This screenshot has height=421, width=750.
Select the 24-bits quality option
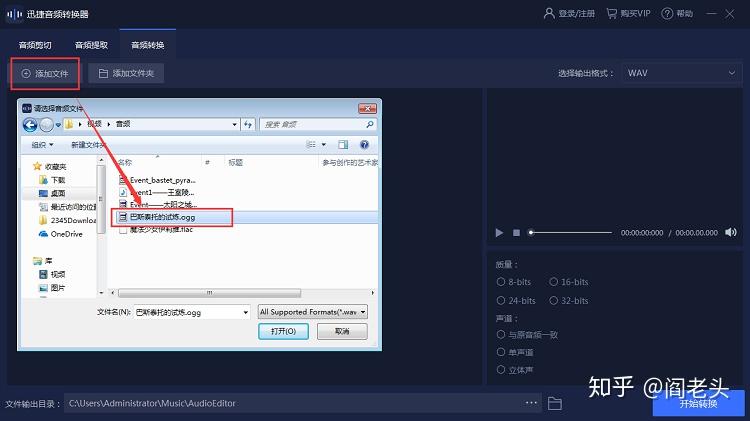tap(516, 300)
